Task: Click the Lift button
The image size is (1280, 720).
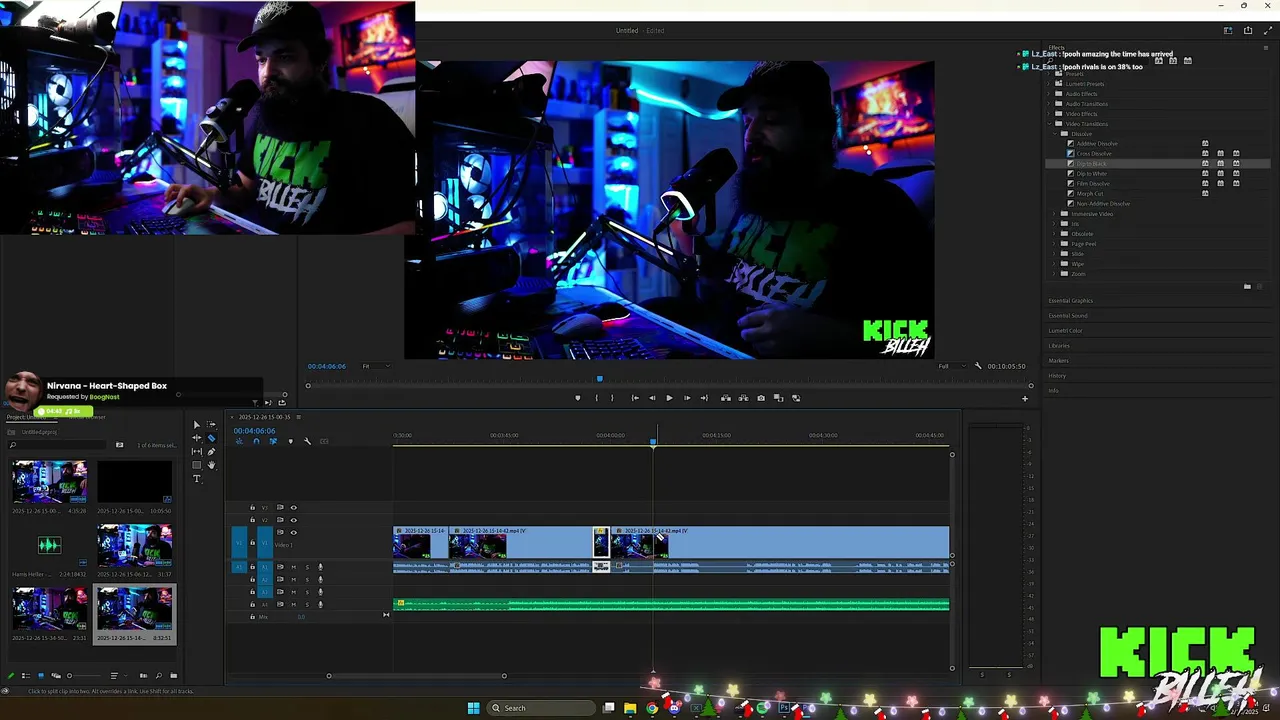Action: click(x=726, y=398)
